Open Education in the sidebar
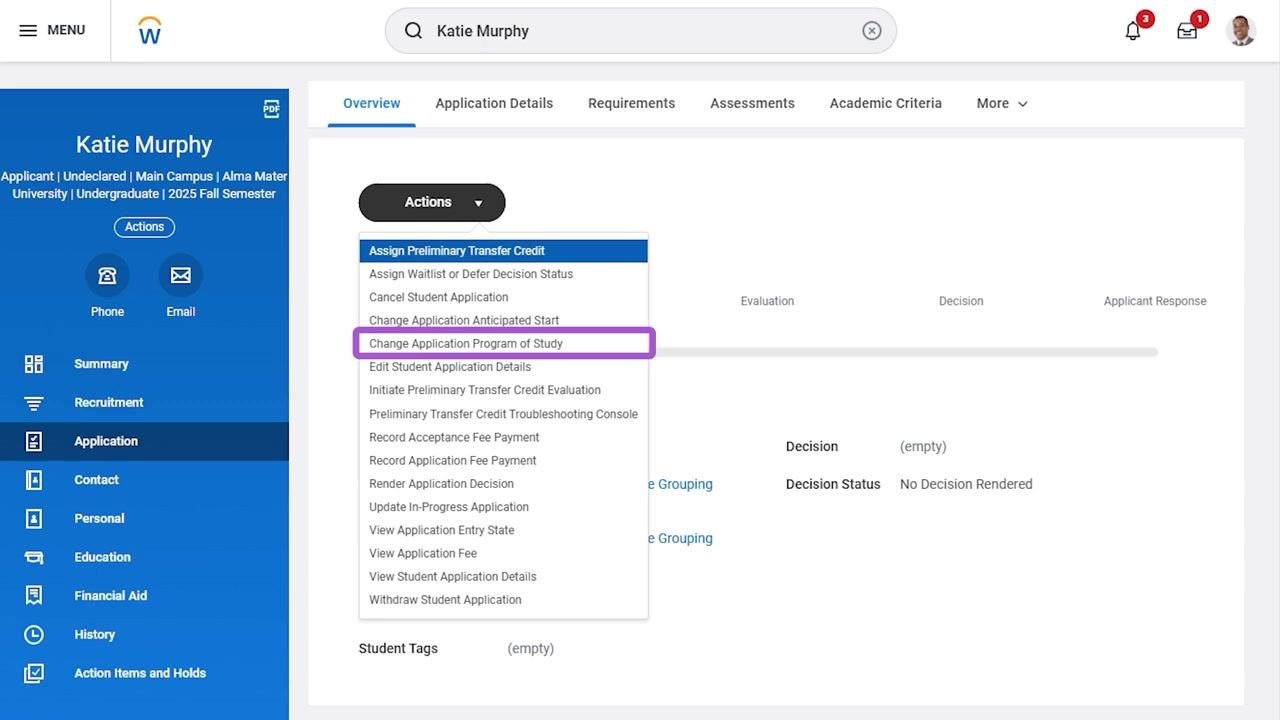This screenshot has height=720, width=1280. pos(144,557)
